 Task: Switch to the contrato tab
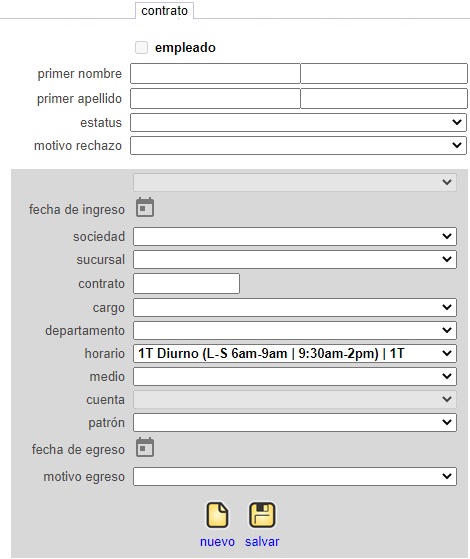point(164,11)
